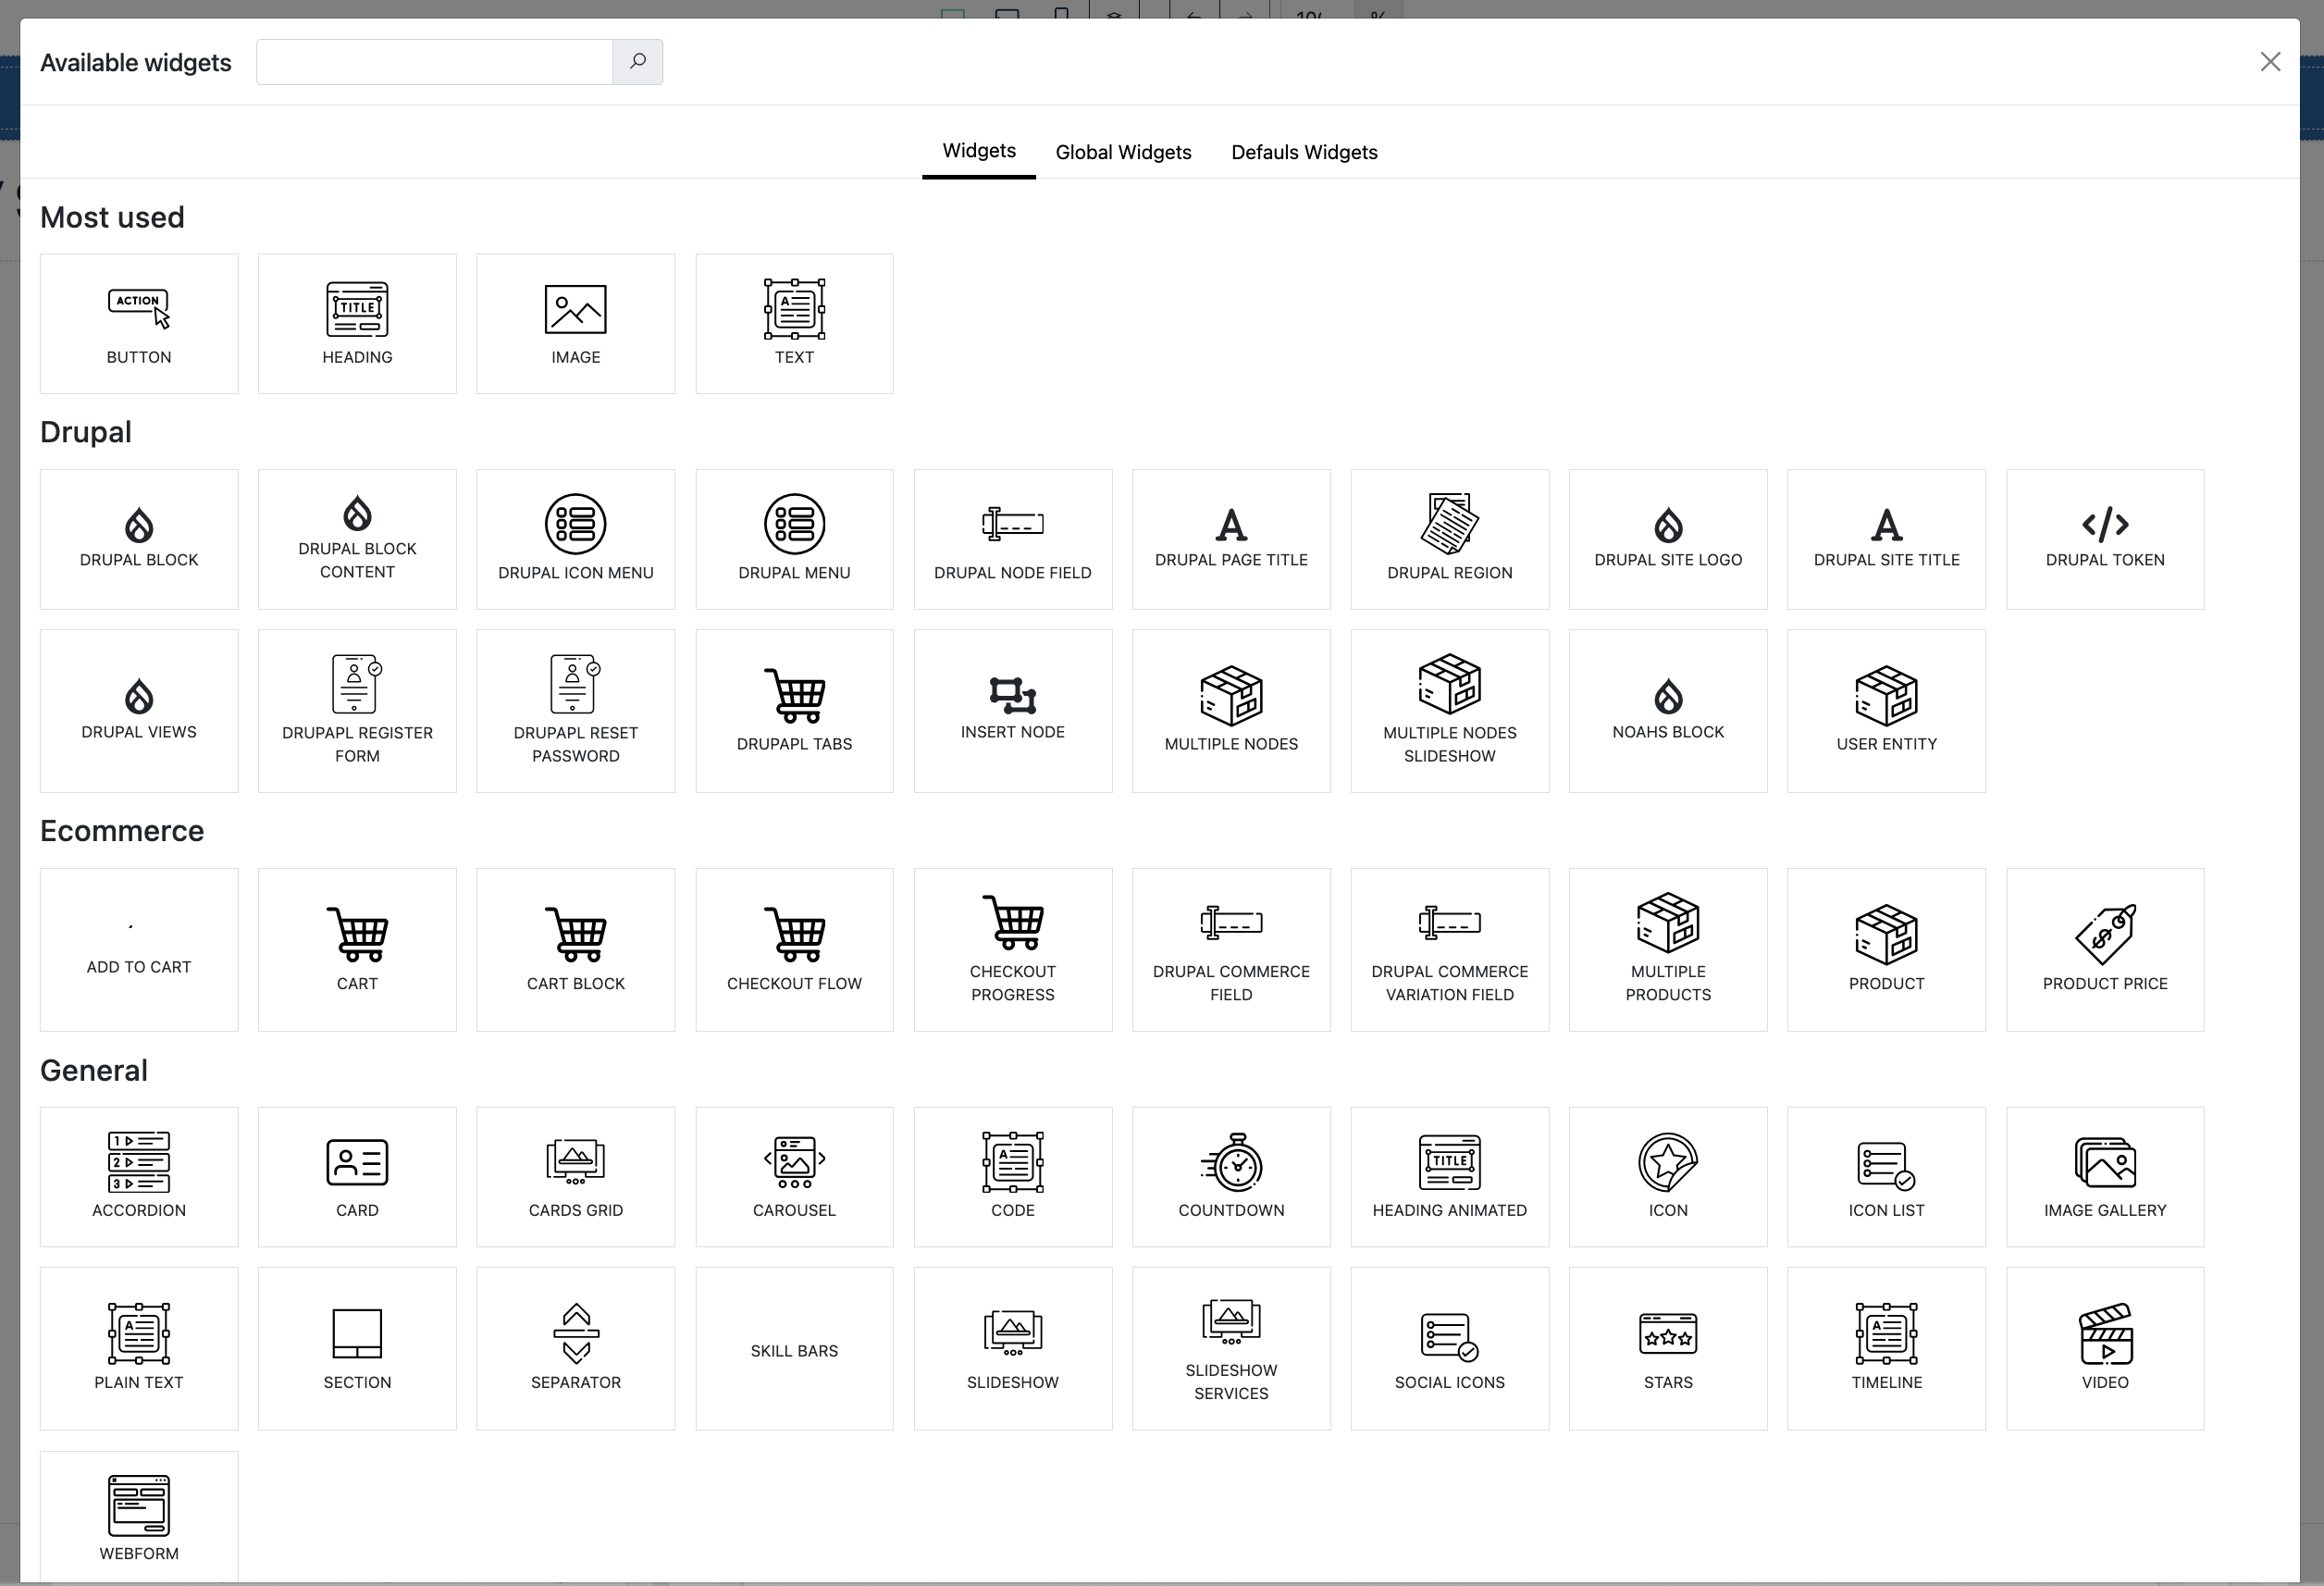Screen dimensions: 2324x1586
Task: Choose the Icon List widget
Action: tap(1886, 1177)
